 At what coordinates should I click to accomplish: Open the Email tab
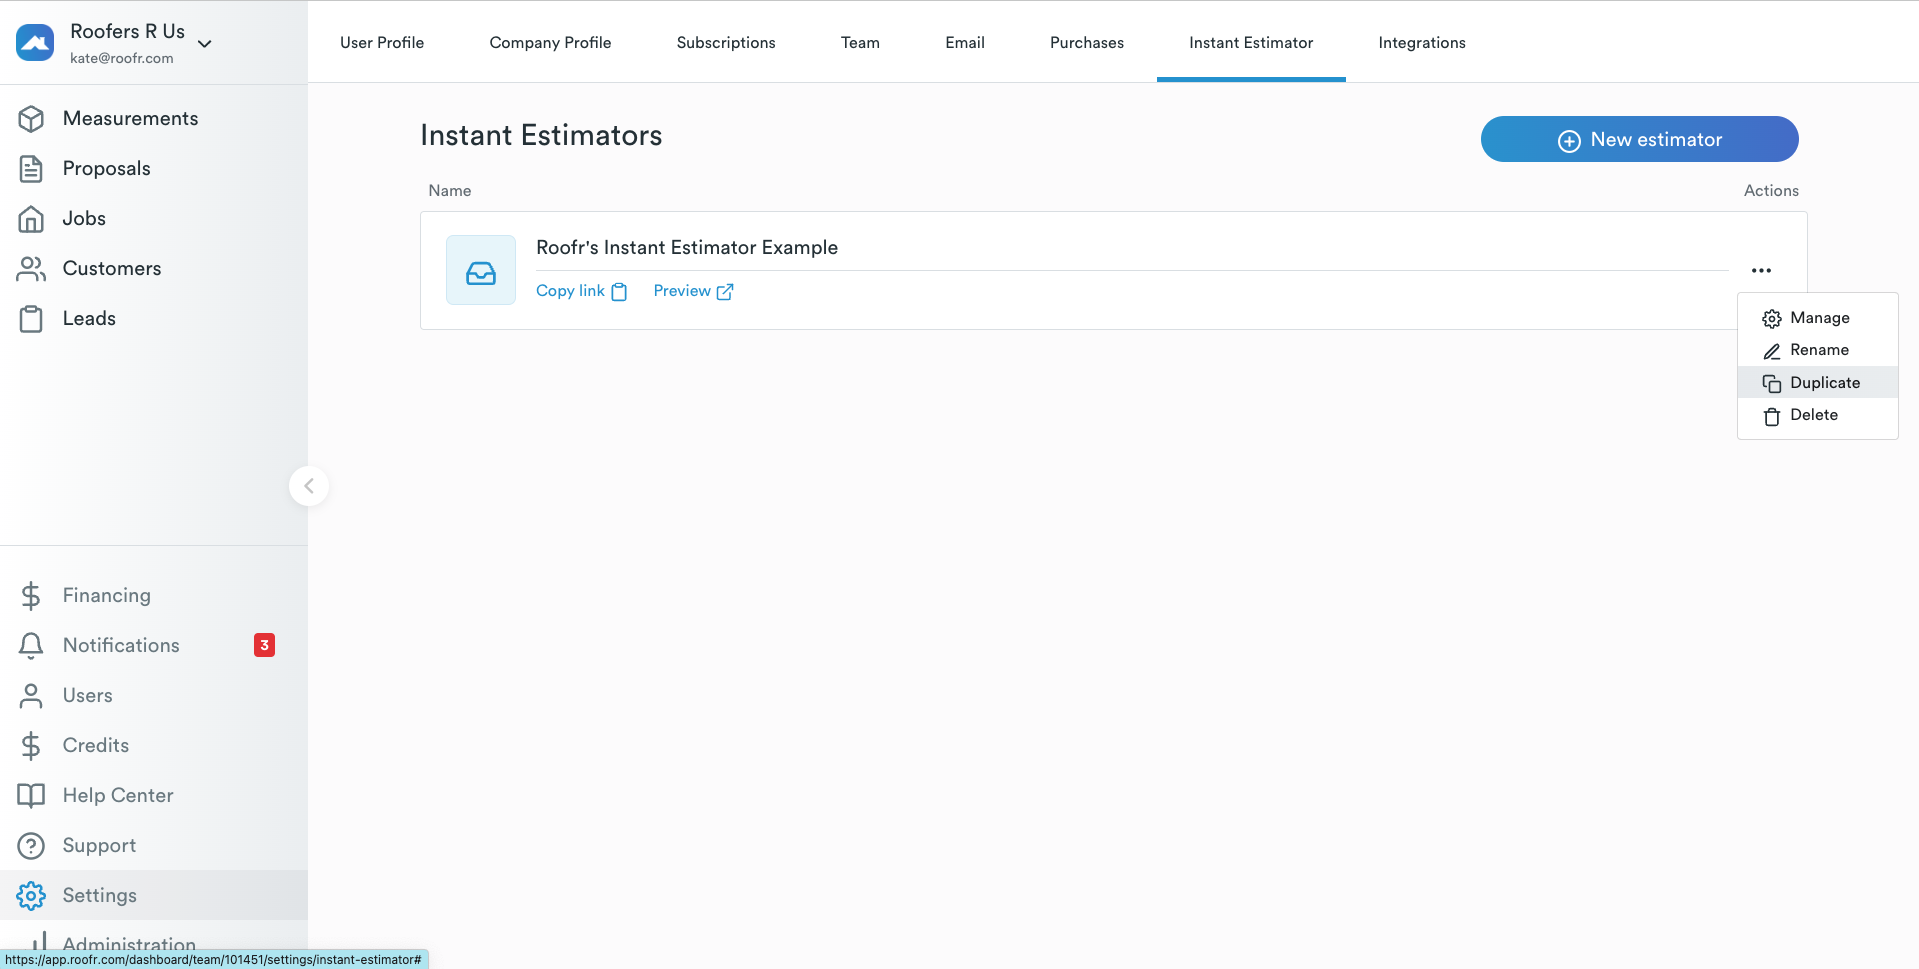click(965, 42)
